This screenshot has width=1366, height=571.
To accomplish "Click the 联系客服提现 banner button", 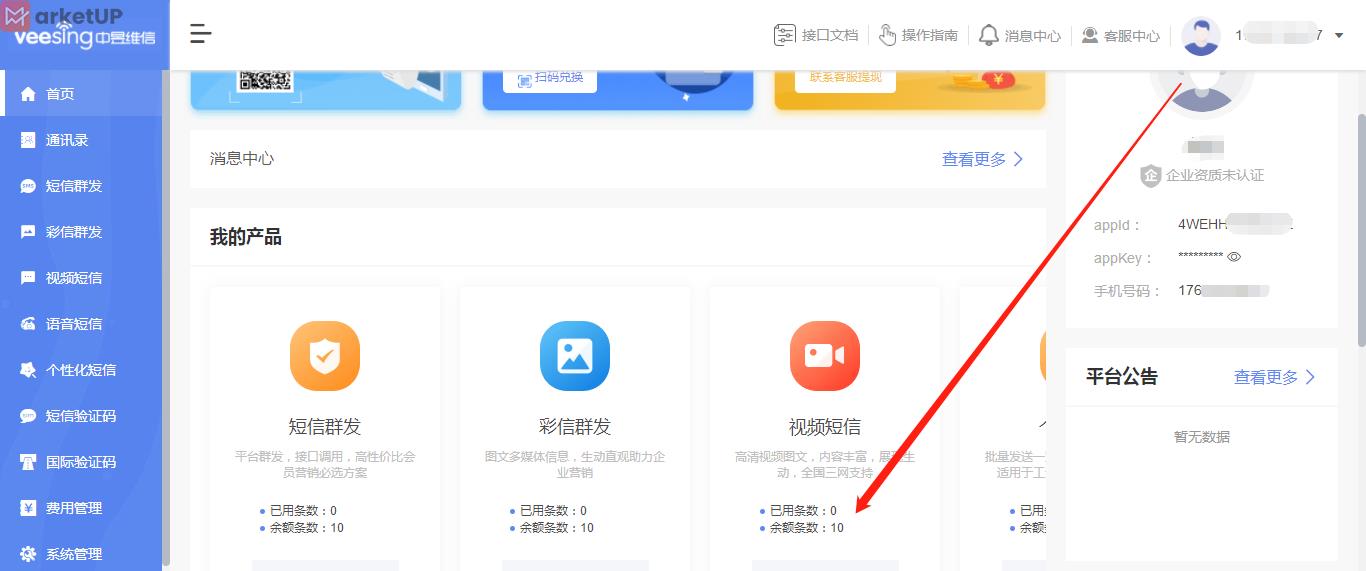I will [846, 78].
